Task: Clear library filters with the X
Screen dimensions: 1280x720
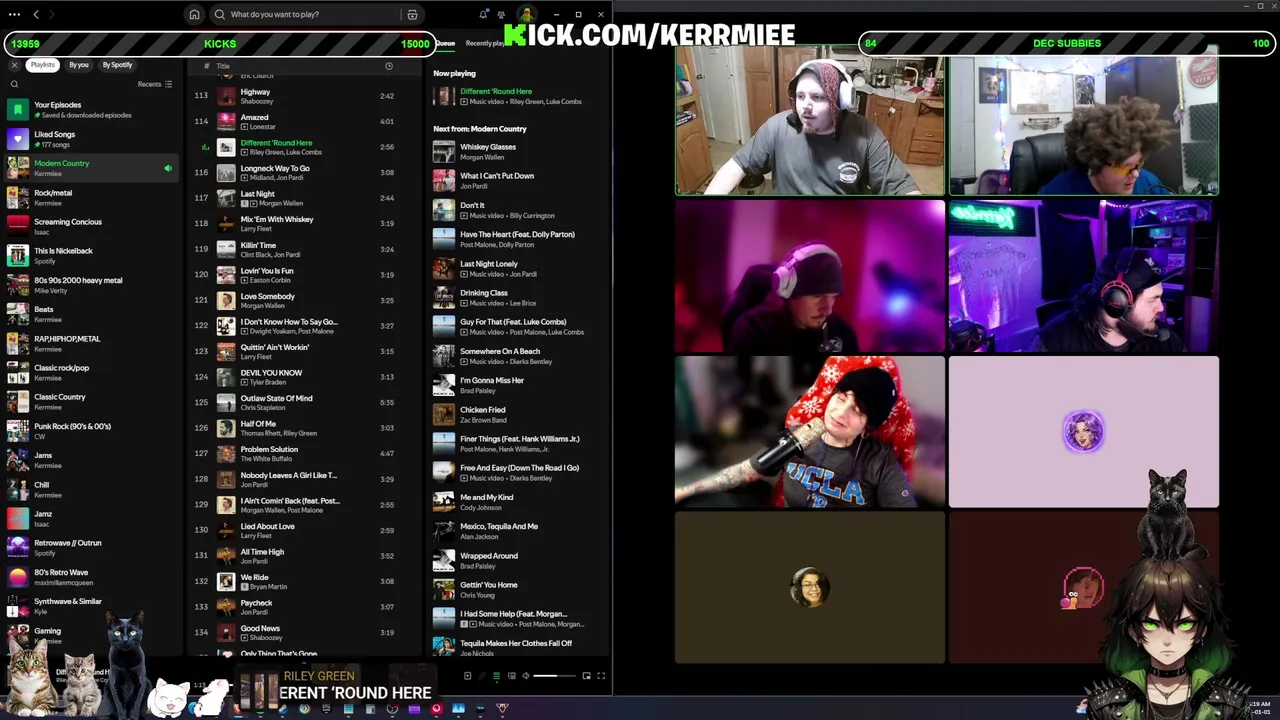Action: click(14, 65)
